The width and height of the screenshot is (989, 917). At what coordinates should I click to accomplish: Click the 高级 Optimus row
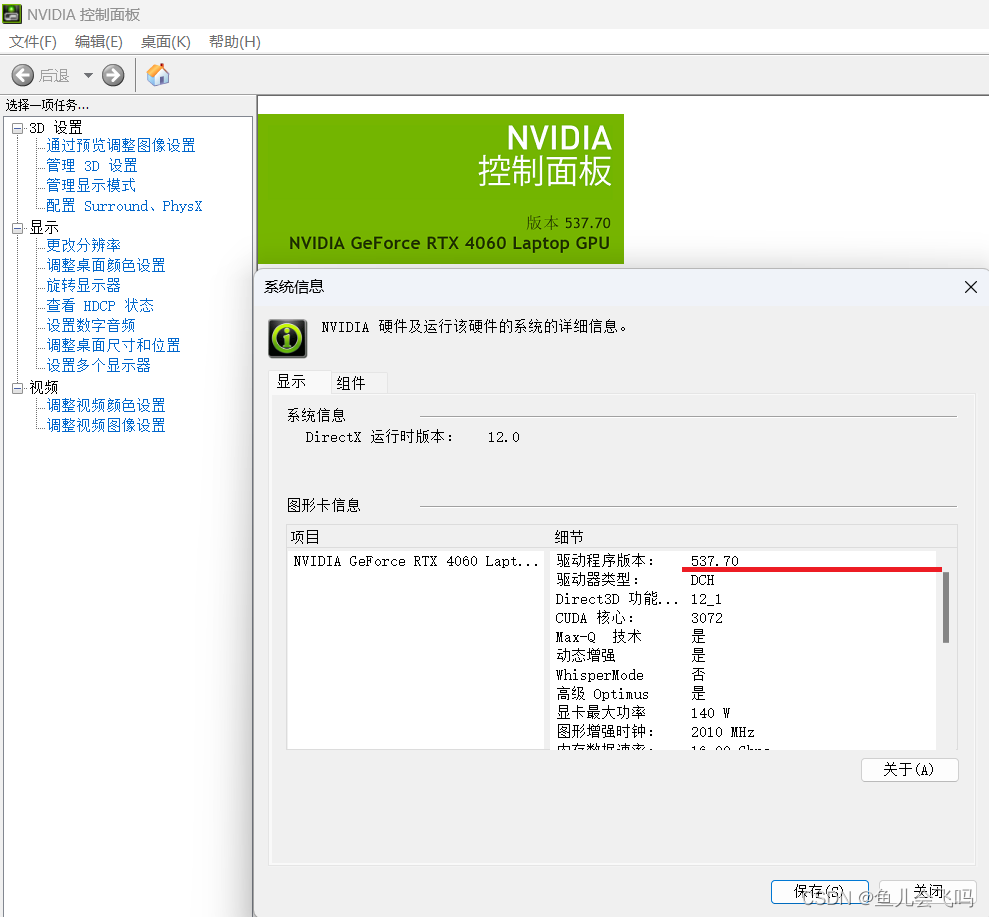click(746, 694)
